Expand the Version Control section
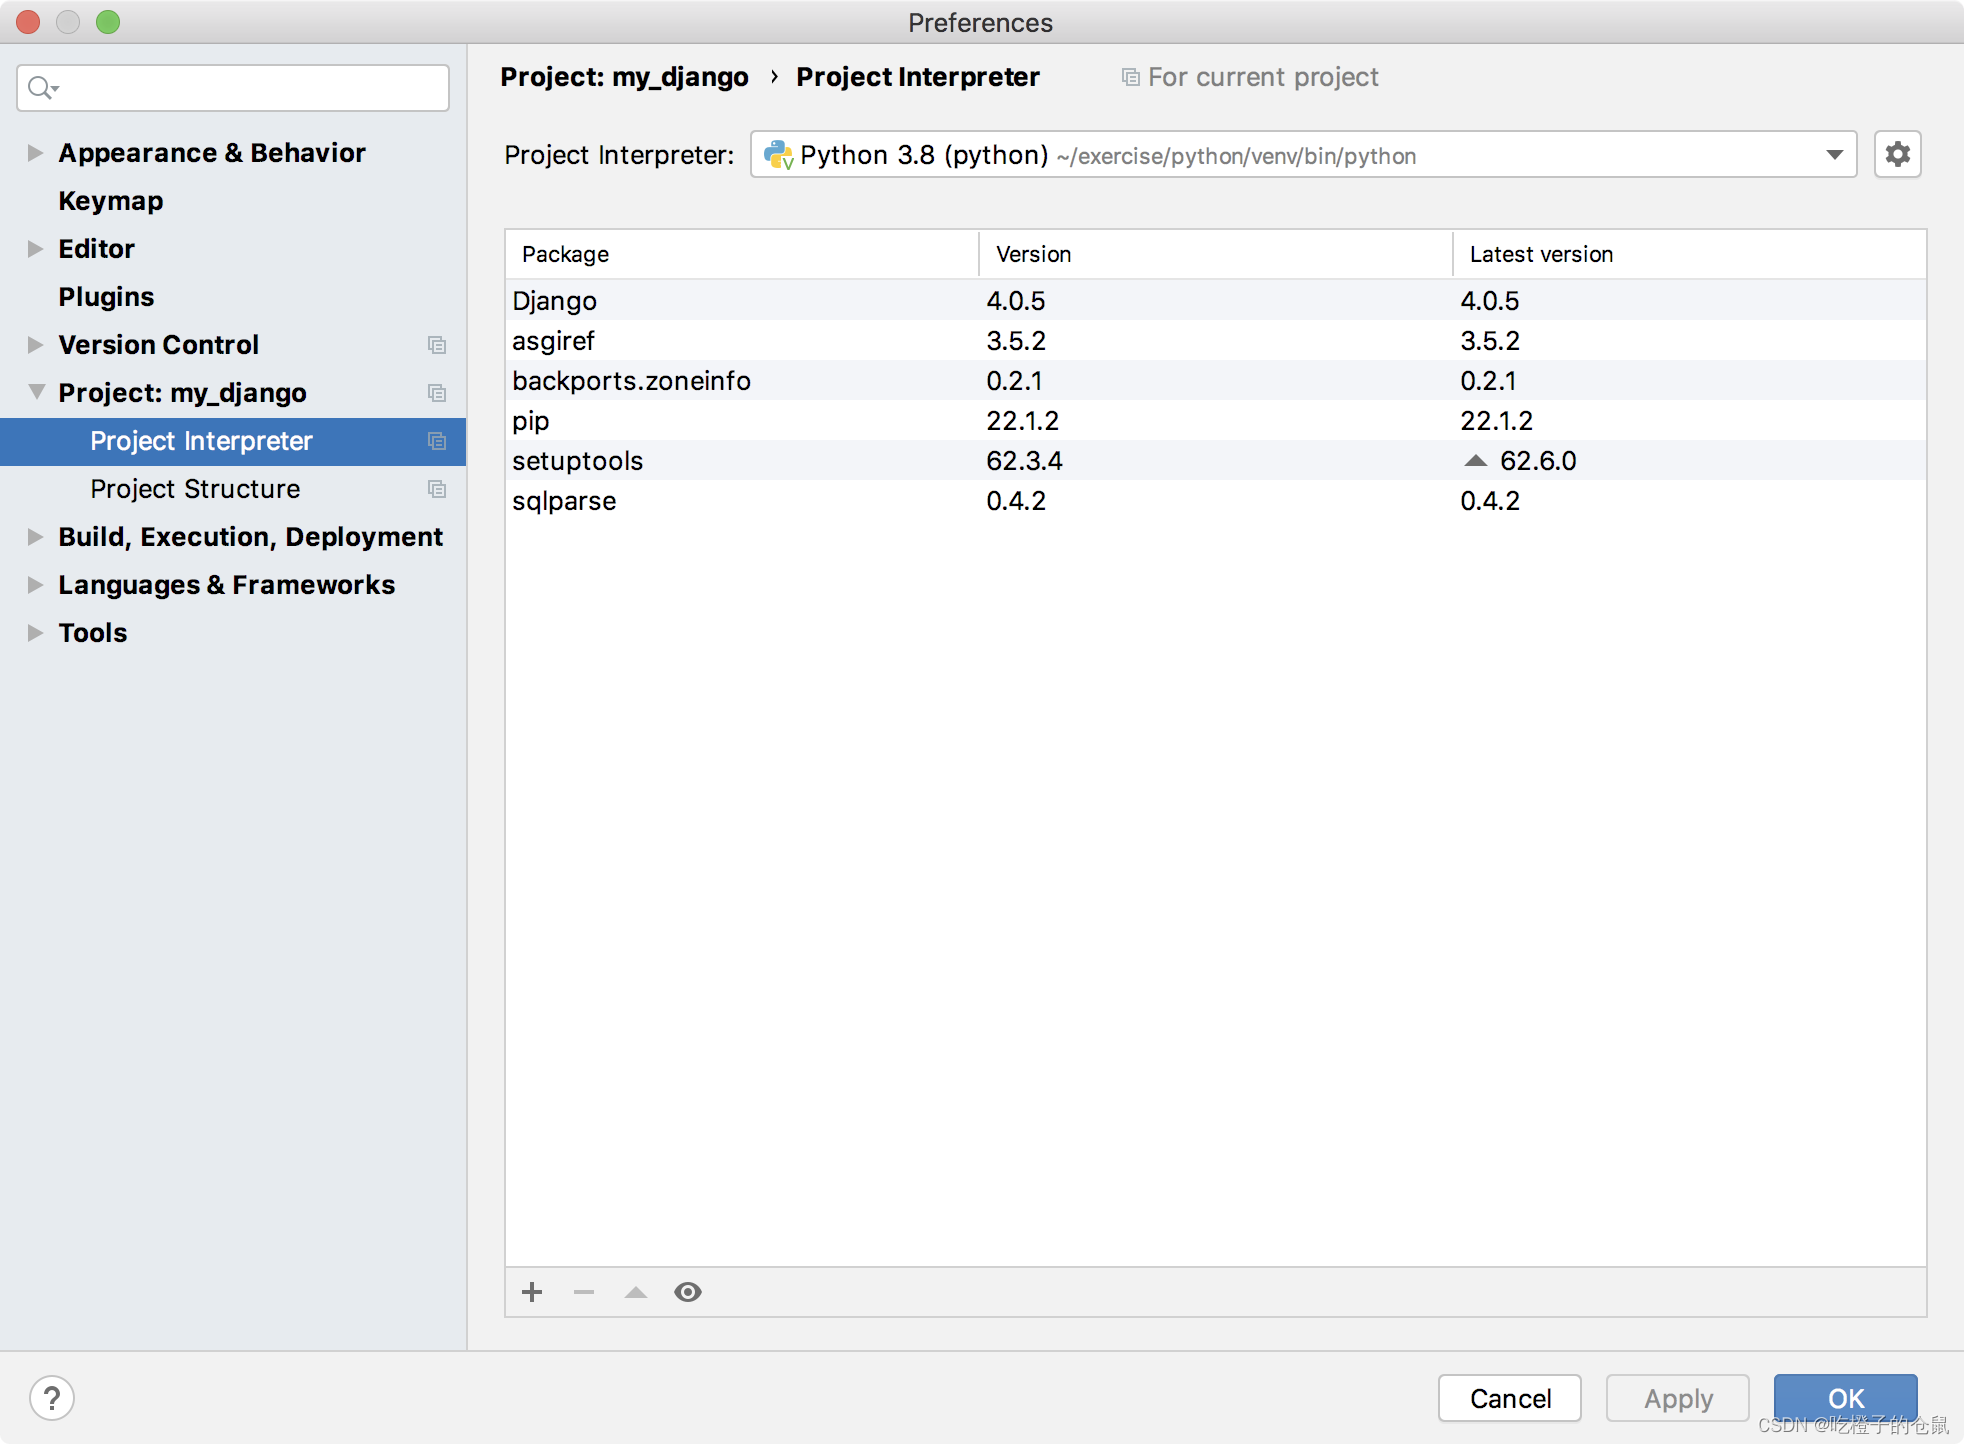The width and height of the screenshot is (1964, 1444). (x=35, y=345)
